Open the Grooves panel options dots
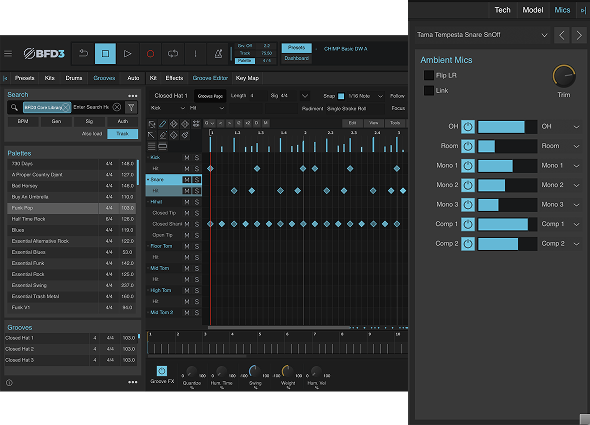This screenshot has width=590, height=425. click(x=132, y=382)
